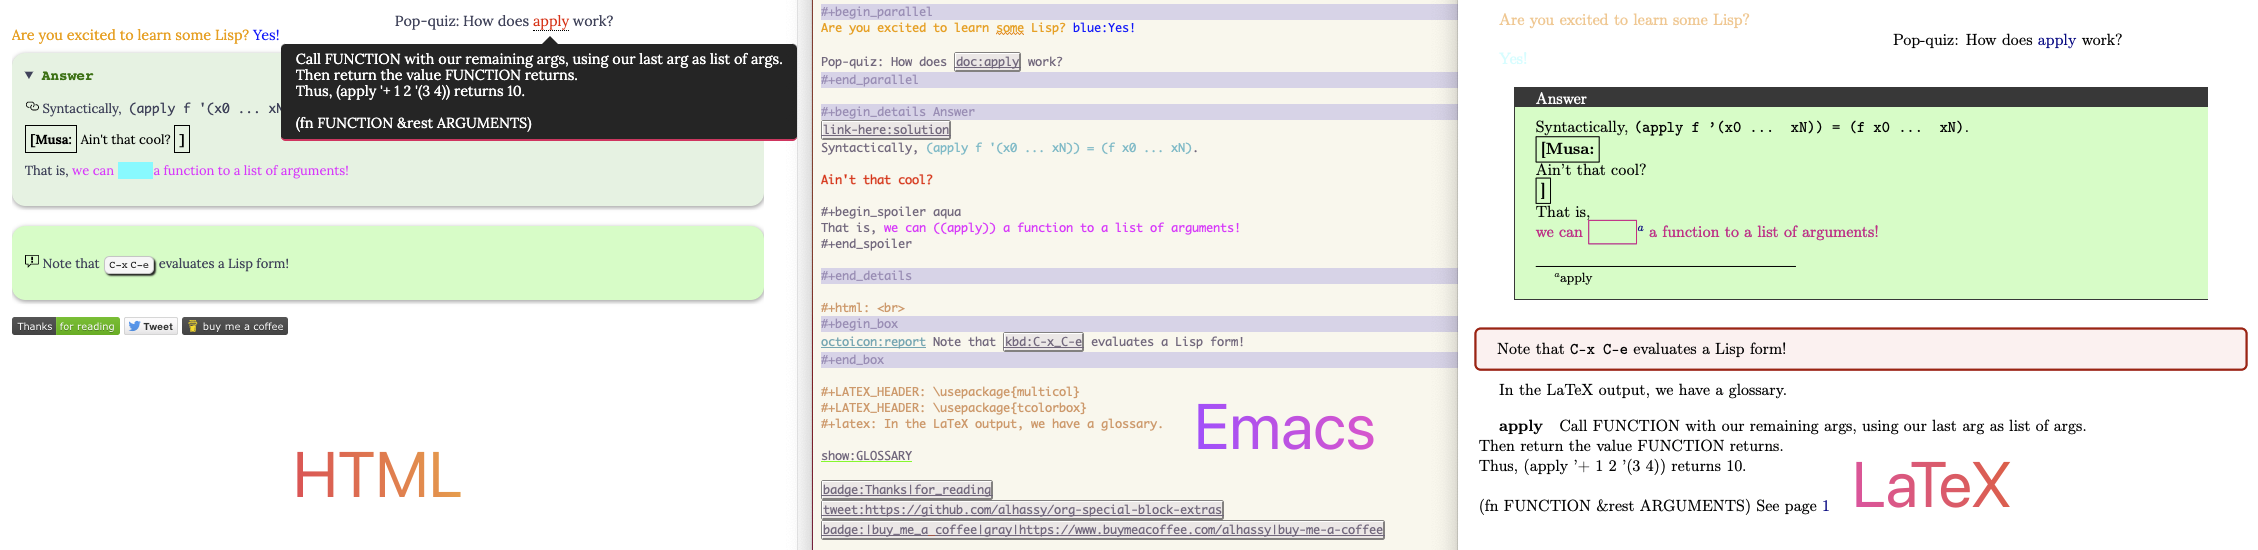Click the red 'apply' tooltip word in HTML view

(x=550, y=21)
